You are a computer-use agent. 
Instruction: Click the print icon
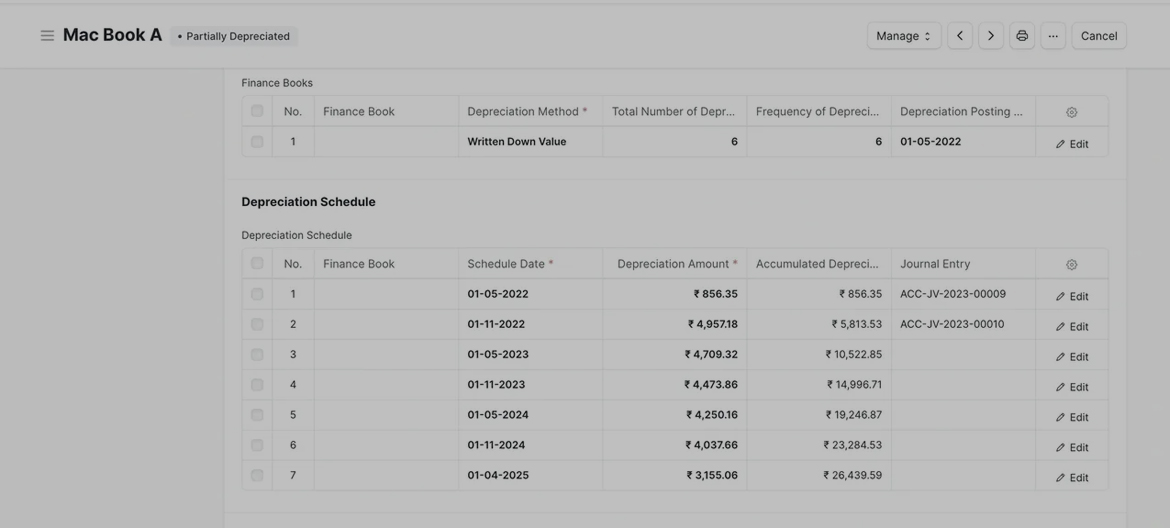click(x=1021, y=36)
